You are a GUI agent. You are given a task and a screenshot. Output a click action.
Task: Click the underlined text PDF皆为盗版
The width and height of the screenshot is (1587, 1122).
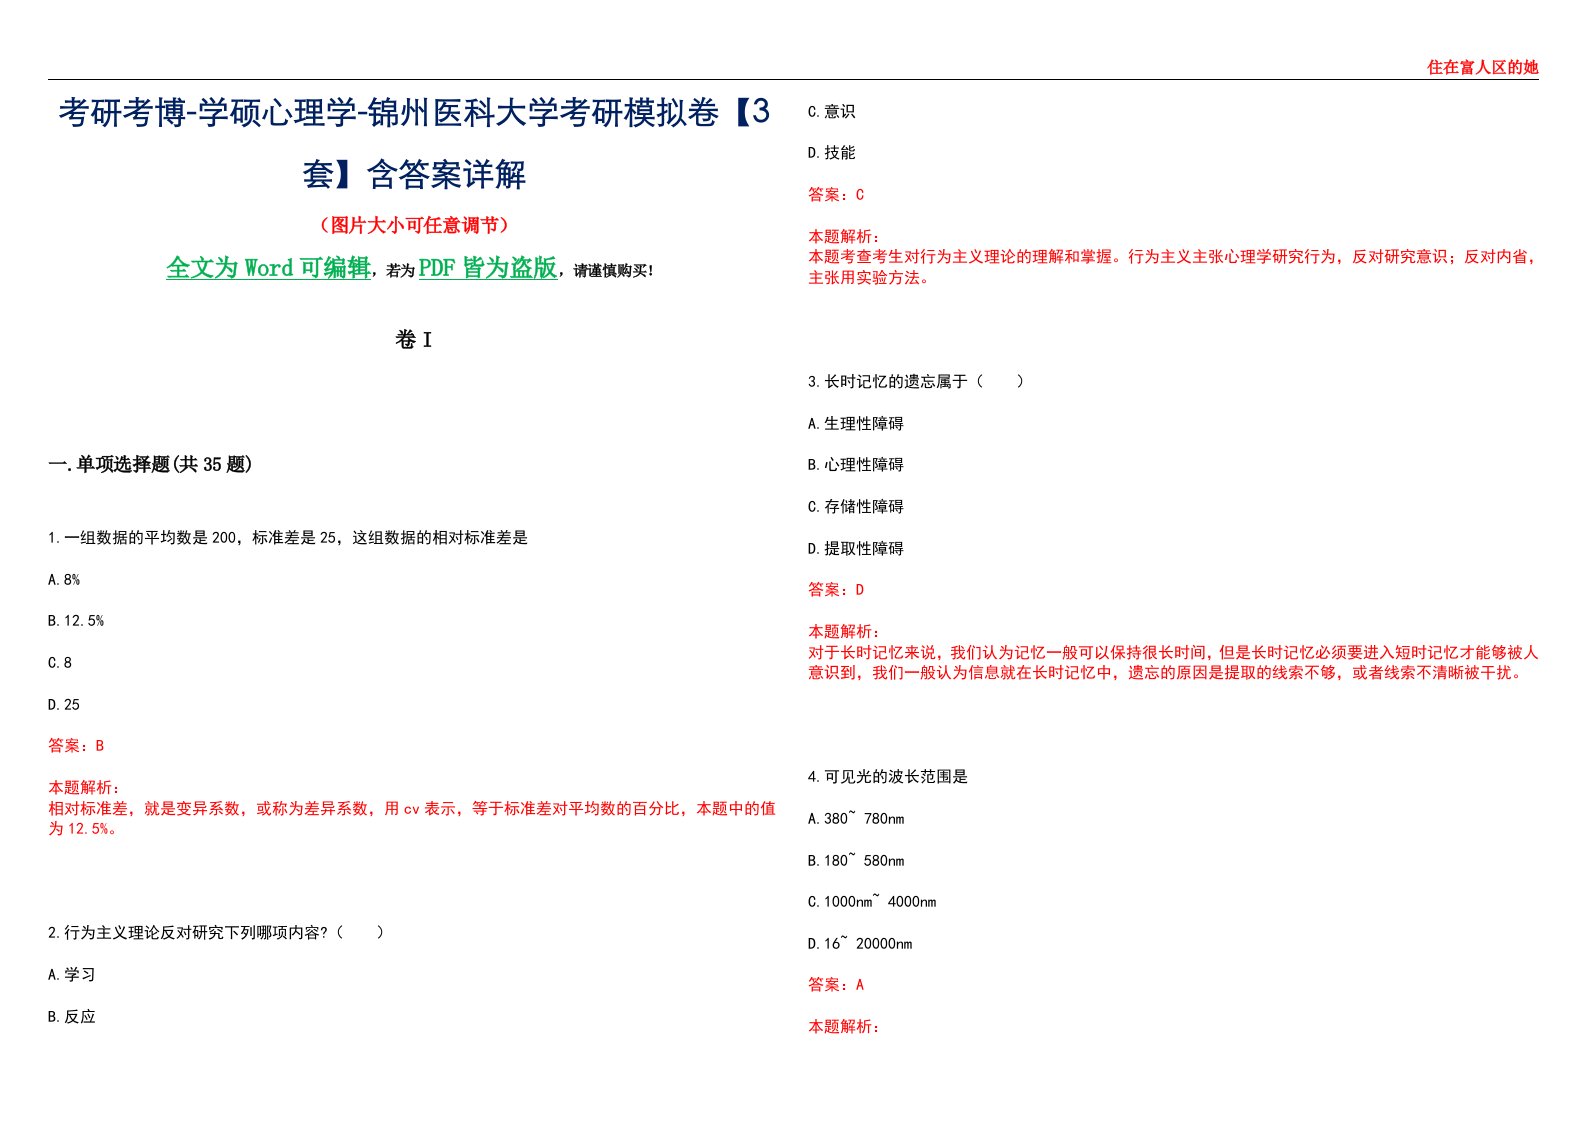487,268
